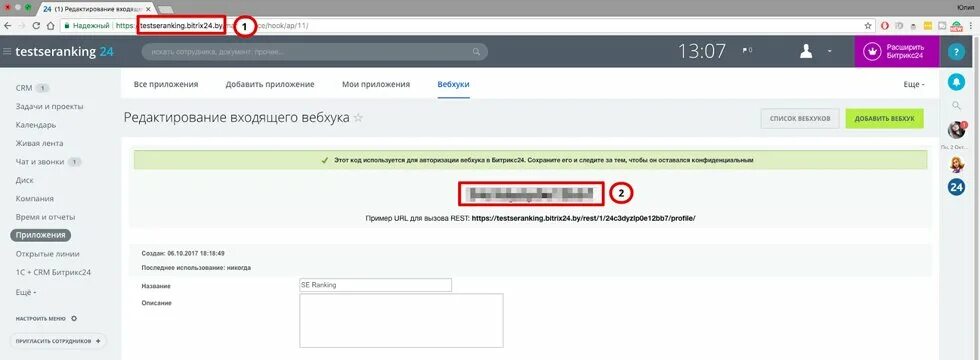The image size is (980, 360).
Task: Click Пригласить сотрудников button
Action: (58, 341)
